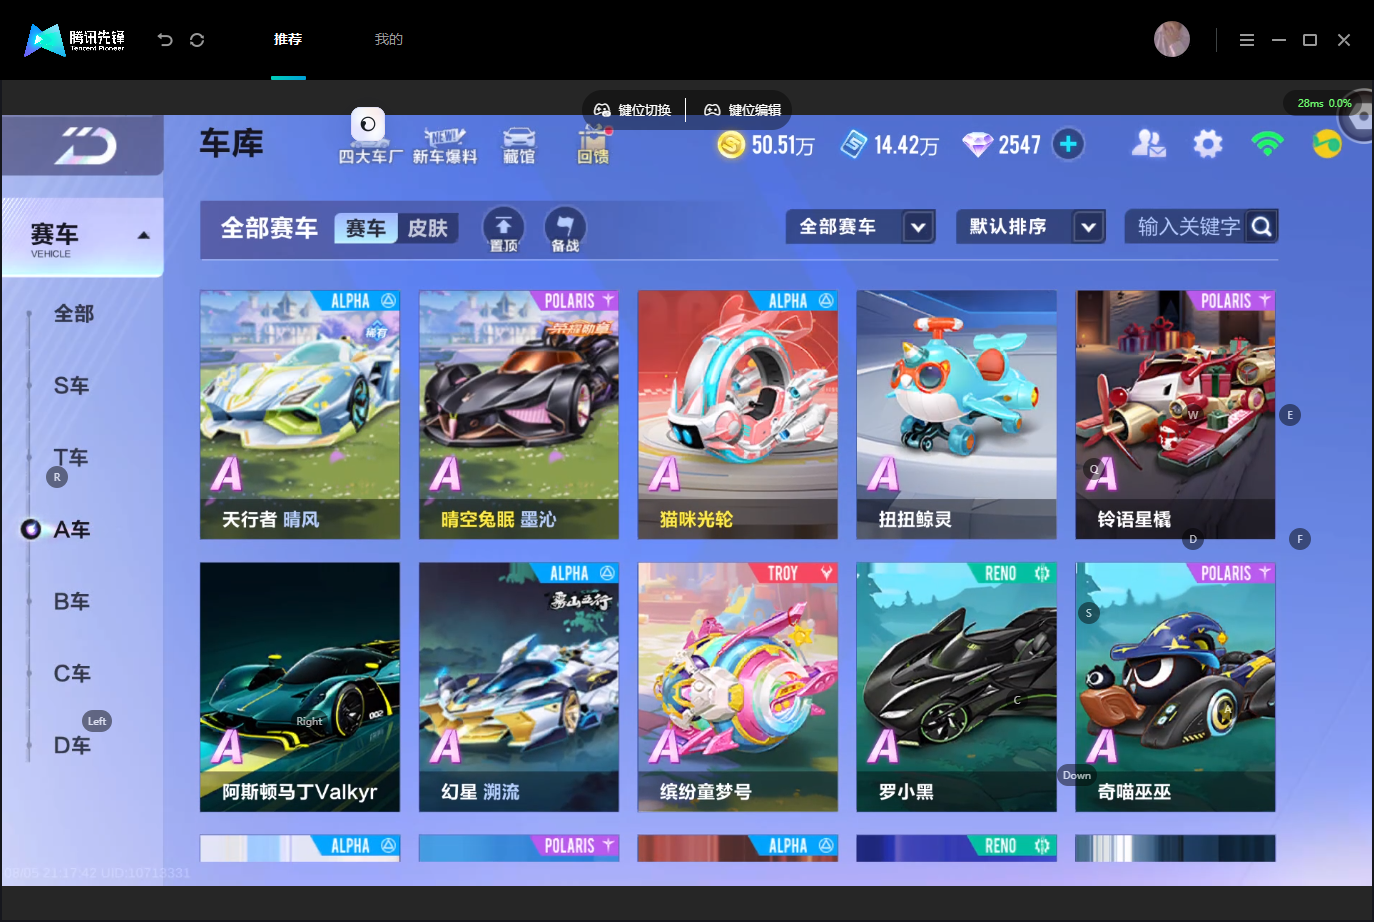The height and width of the screenshot is (922, 1374).
Task: Select 全部 in the sidebar
Action: (74, 314)
